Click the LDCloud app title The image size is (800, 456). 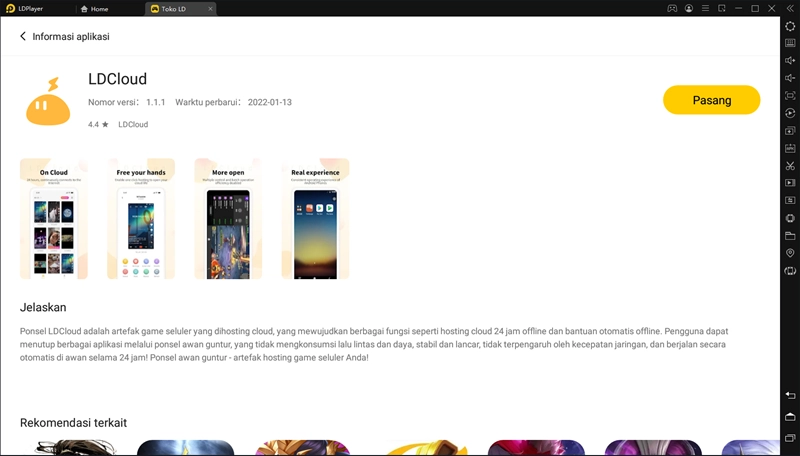(117, 79)
